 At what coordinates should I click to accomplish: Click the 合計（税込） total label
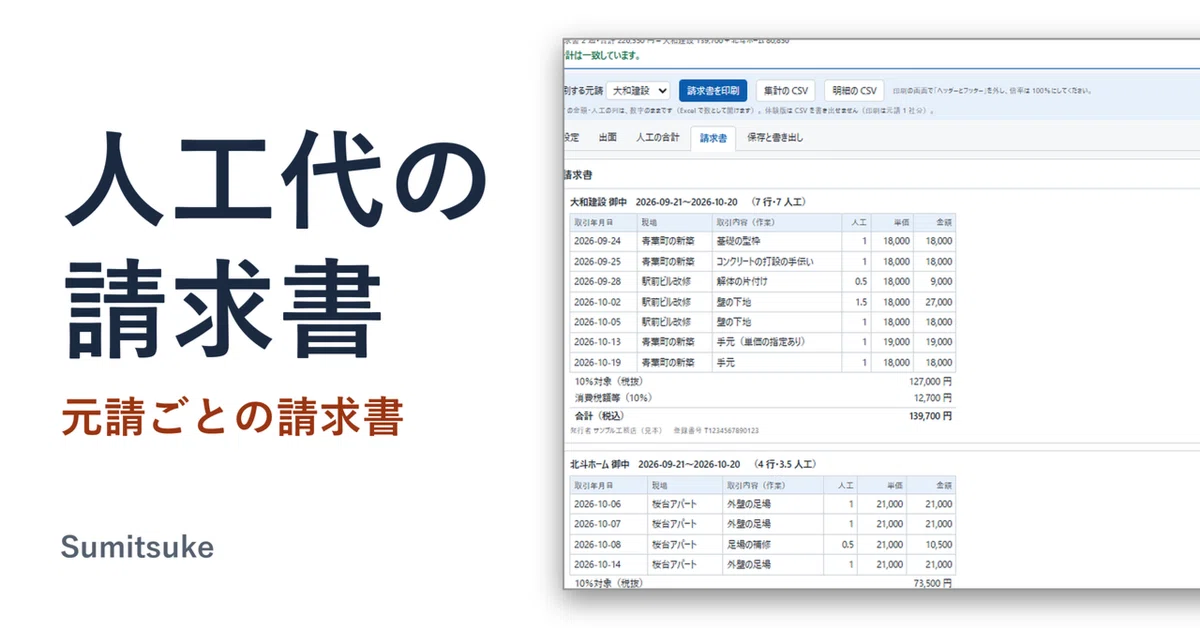pyautogui.click(x=598, y=414)
